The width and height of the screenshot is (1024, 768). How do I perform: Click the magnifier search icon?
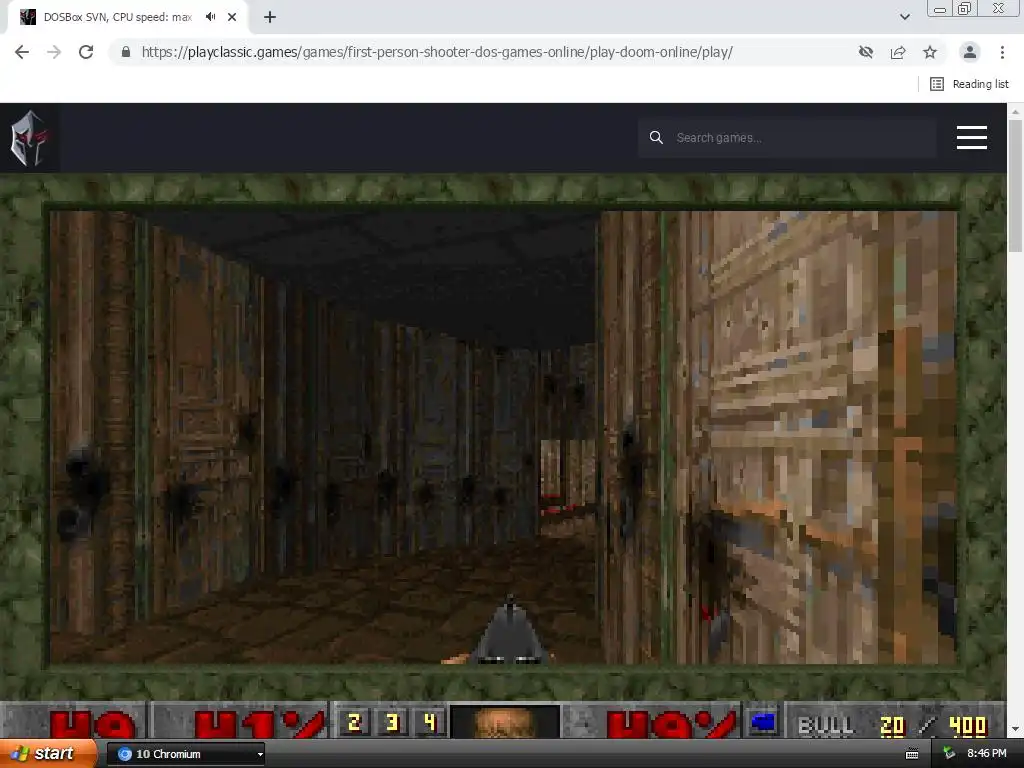point(656,138)
